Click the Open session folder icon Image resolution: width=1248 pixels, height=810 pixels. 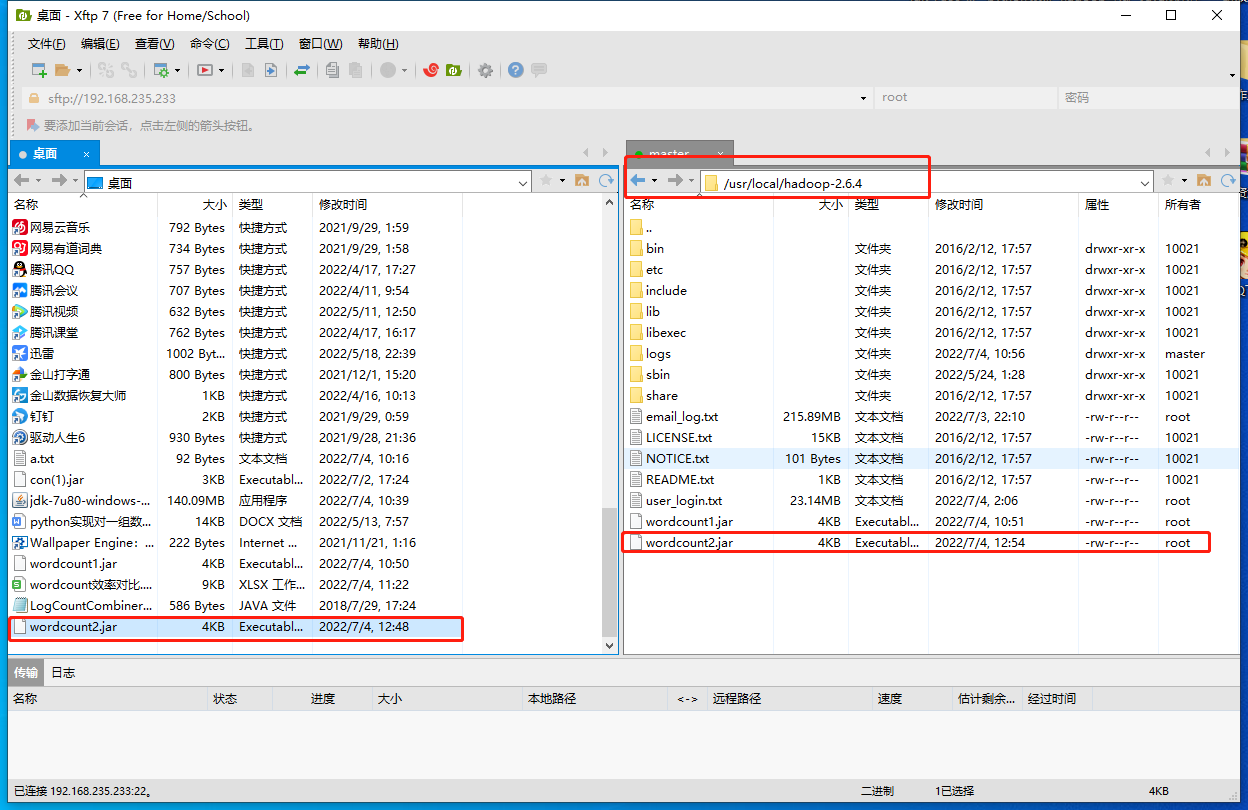63,70
